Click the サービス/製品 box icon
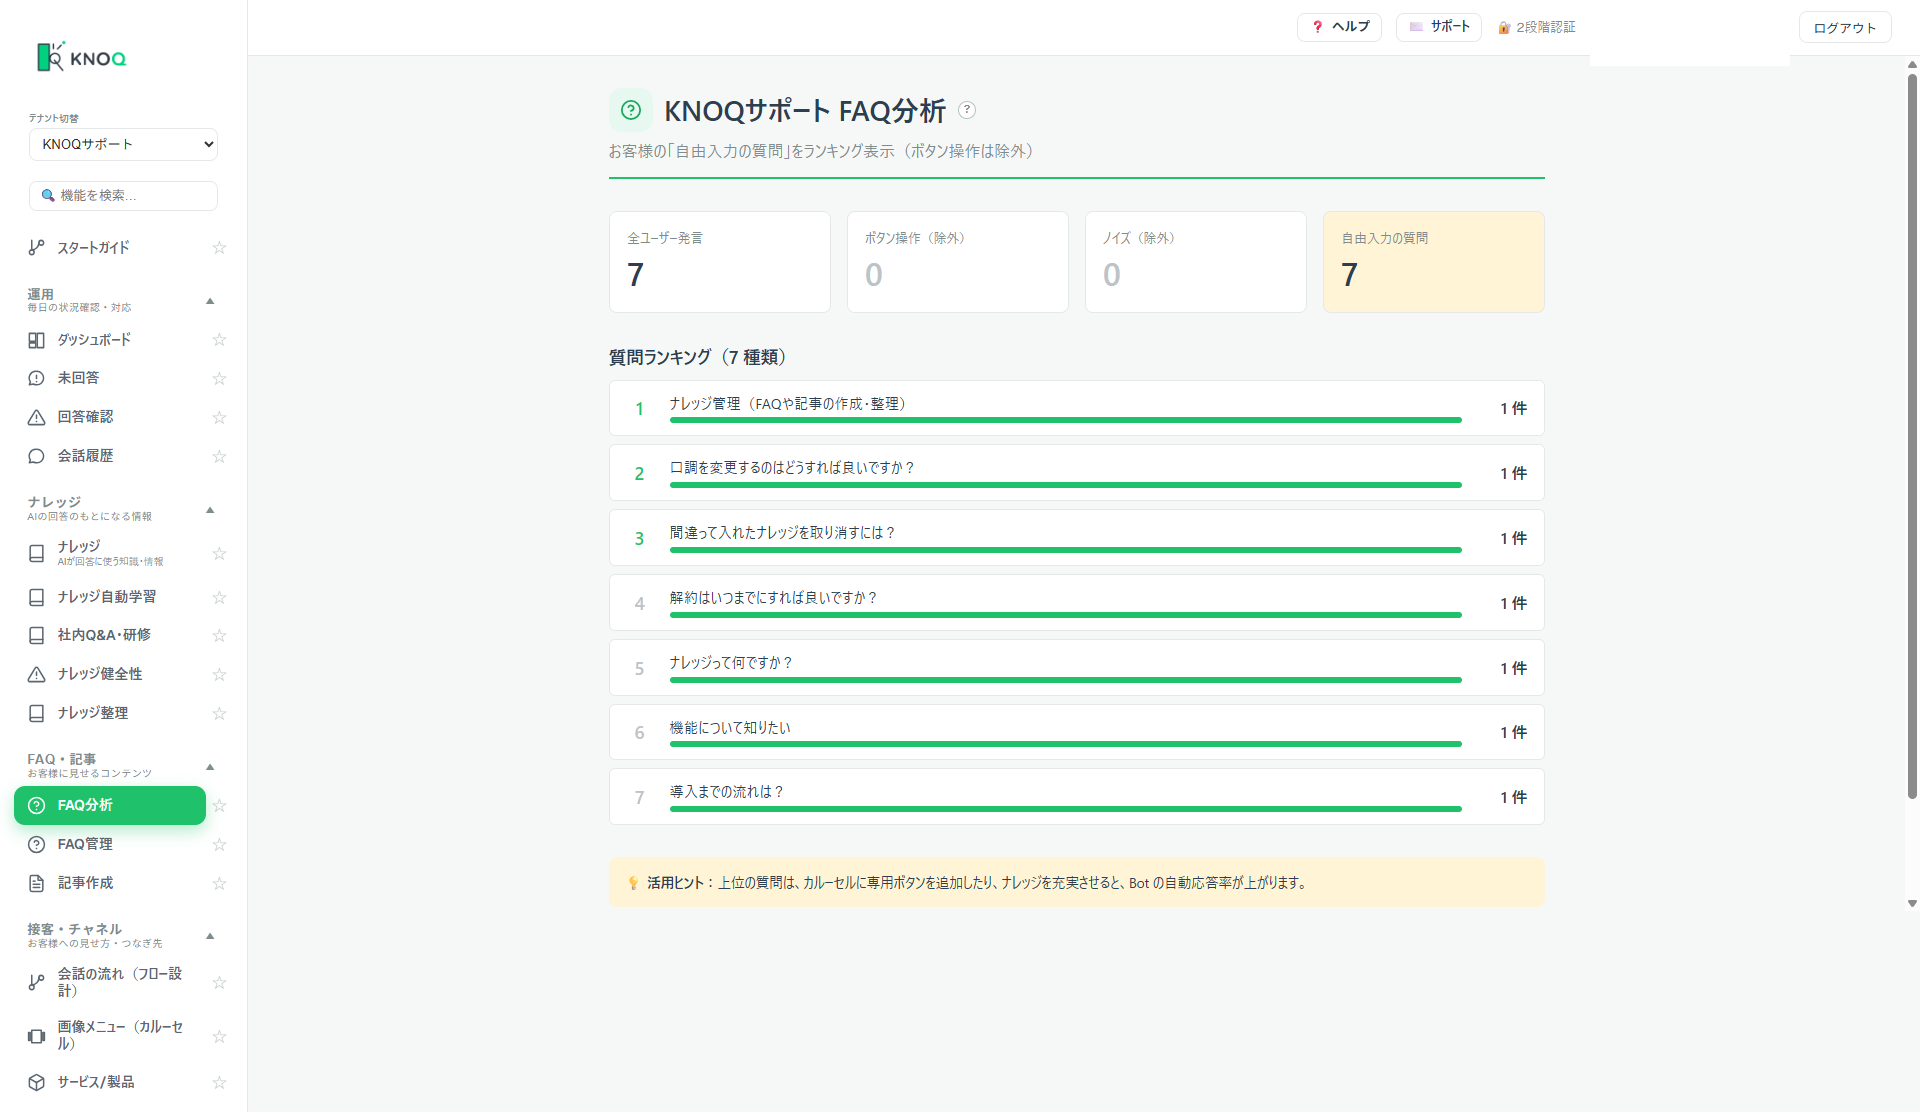Viewport: 1920px width, 1112px height. [x=36, y=1082]
